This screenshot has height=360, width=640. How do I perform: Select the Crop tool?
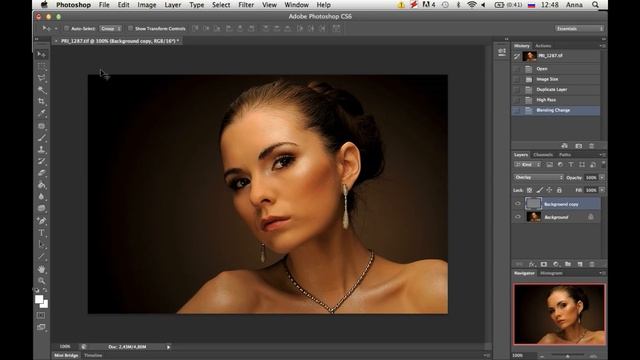41,101
